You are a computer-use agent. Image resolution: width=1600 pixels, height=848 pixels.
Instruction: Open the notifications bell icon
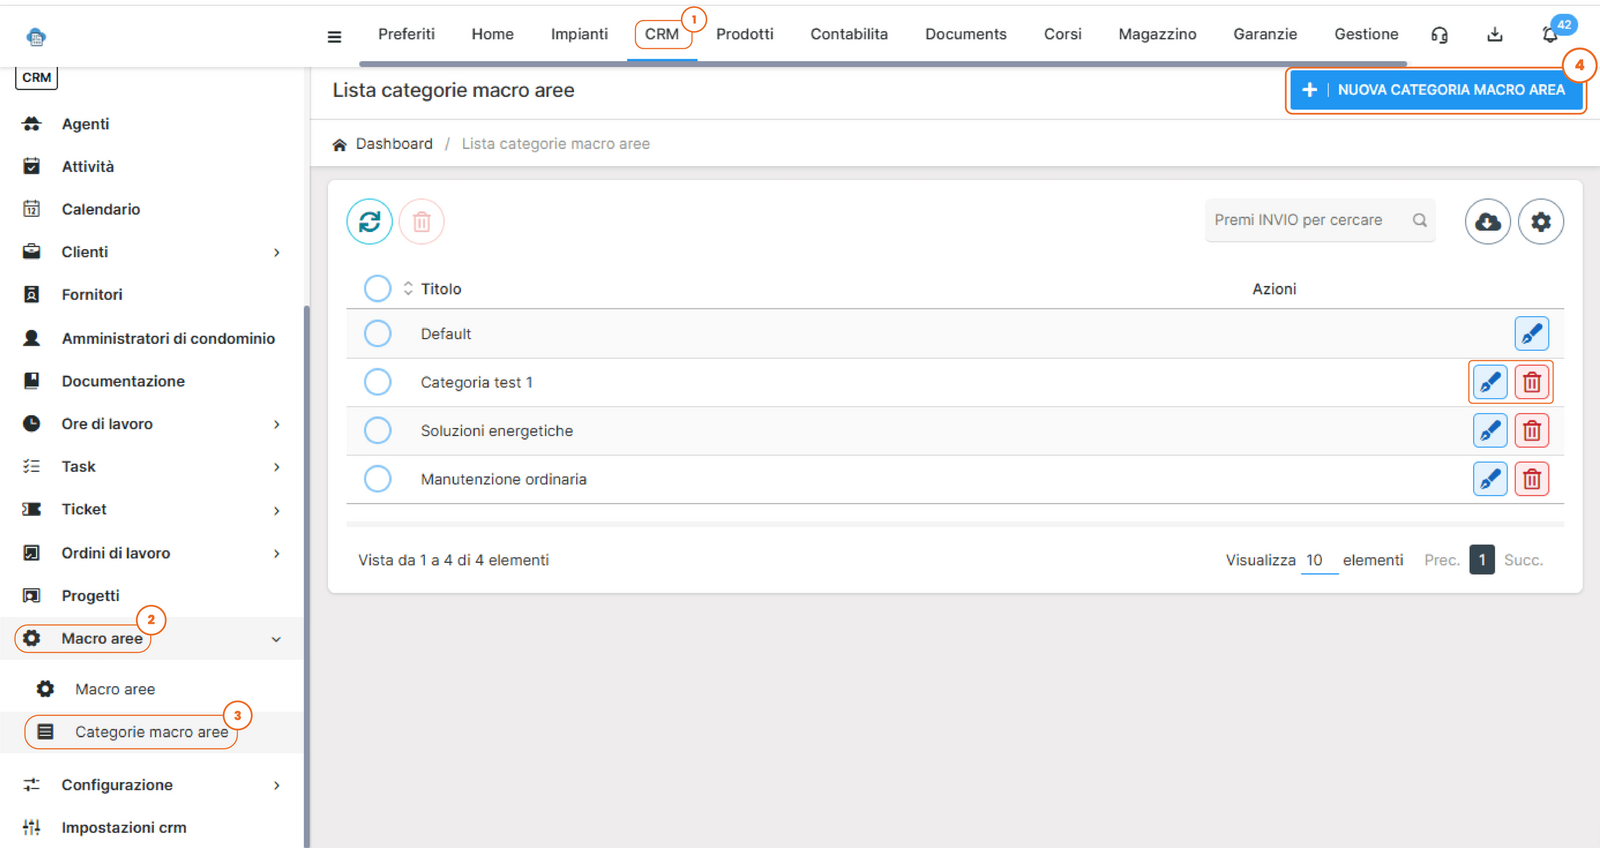coord(1549,35)
